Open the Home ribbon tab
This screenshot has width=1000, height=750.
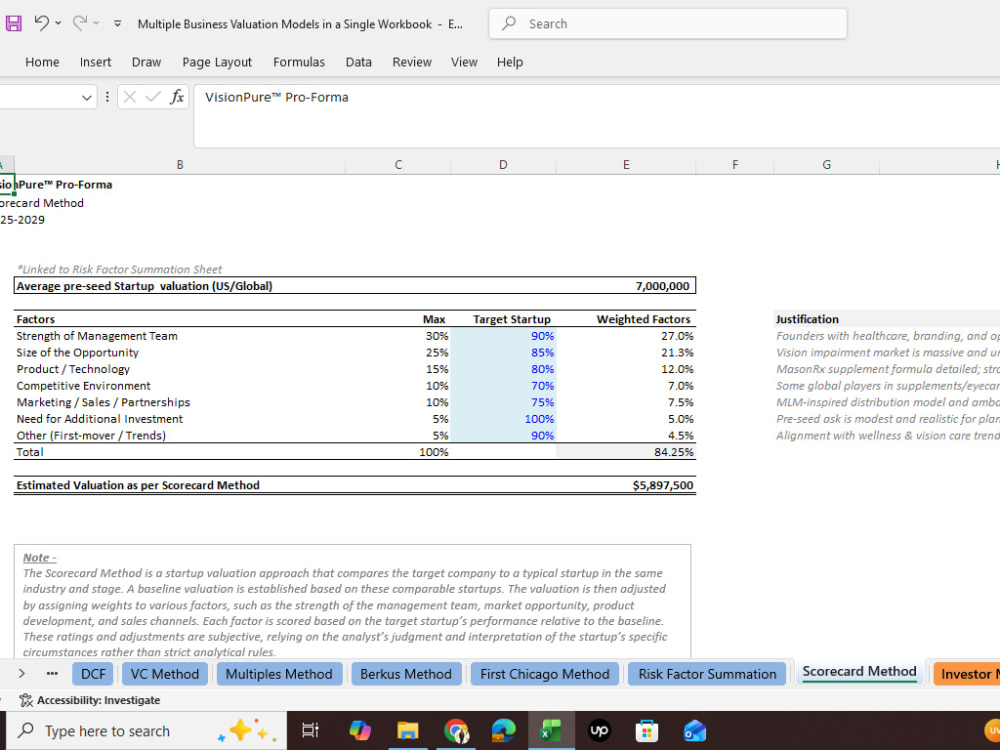[x=42, y=62]
